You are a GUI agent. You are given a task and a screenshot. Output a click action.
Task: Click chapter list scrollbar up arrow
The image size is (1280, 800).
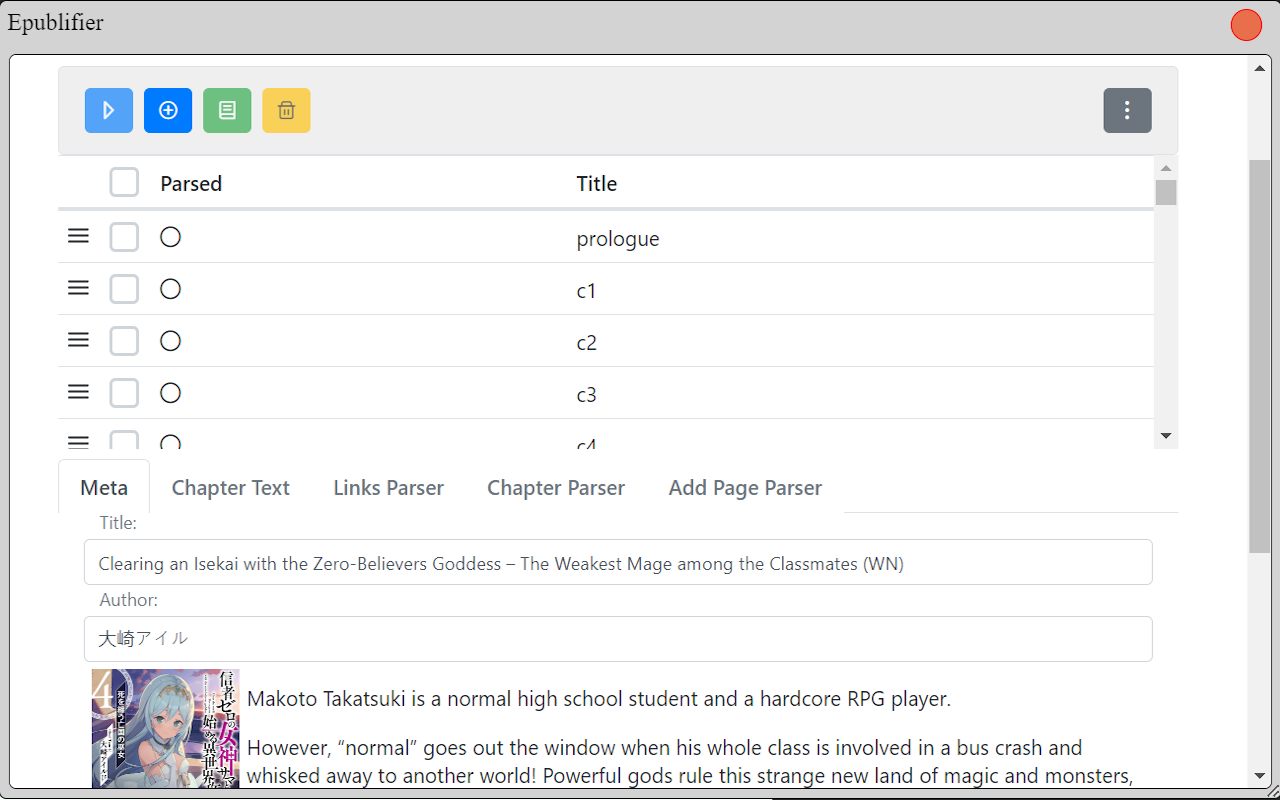1165,167
